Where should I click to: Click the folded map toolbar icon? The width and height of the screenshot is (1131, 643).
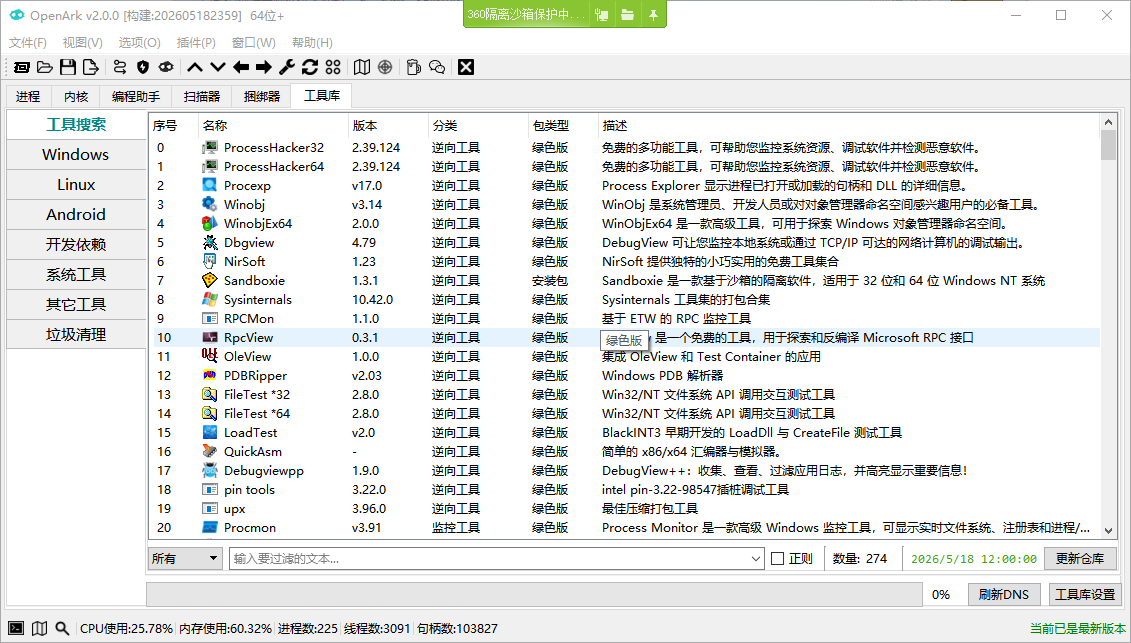[x=362, y=67]
